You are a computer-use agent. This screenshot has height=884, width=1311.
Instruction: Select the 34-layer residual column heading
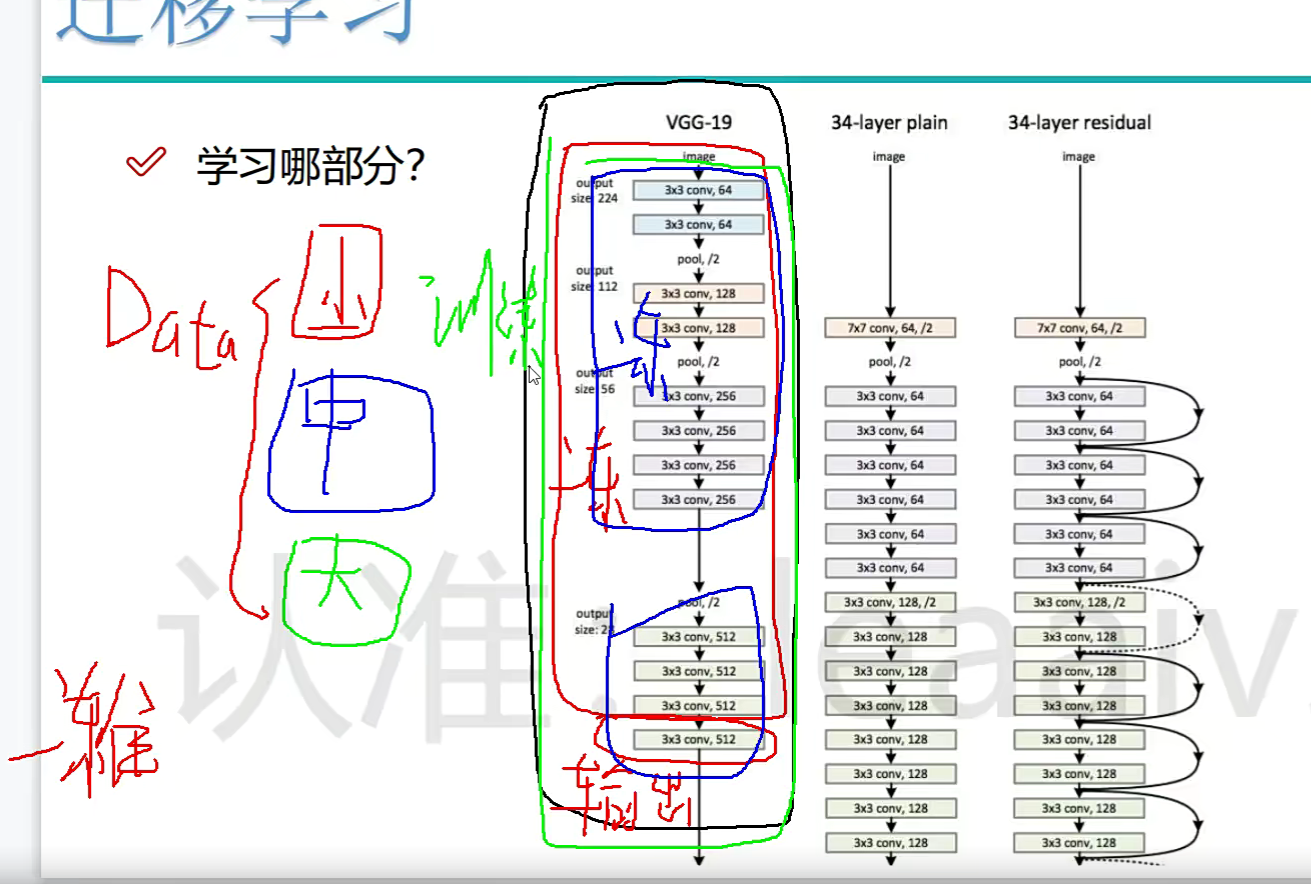(x=1079, y=123)
